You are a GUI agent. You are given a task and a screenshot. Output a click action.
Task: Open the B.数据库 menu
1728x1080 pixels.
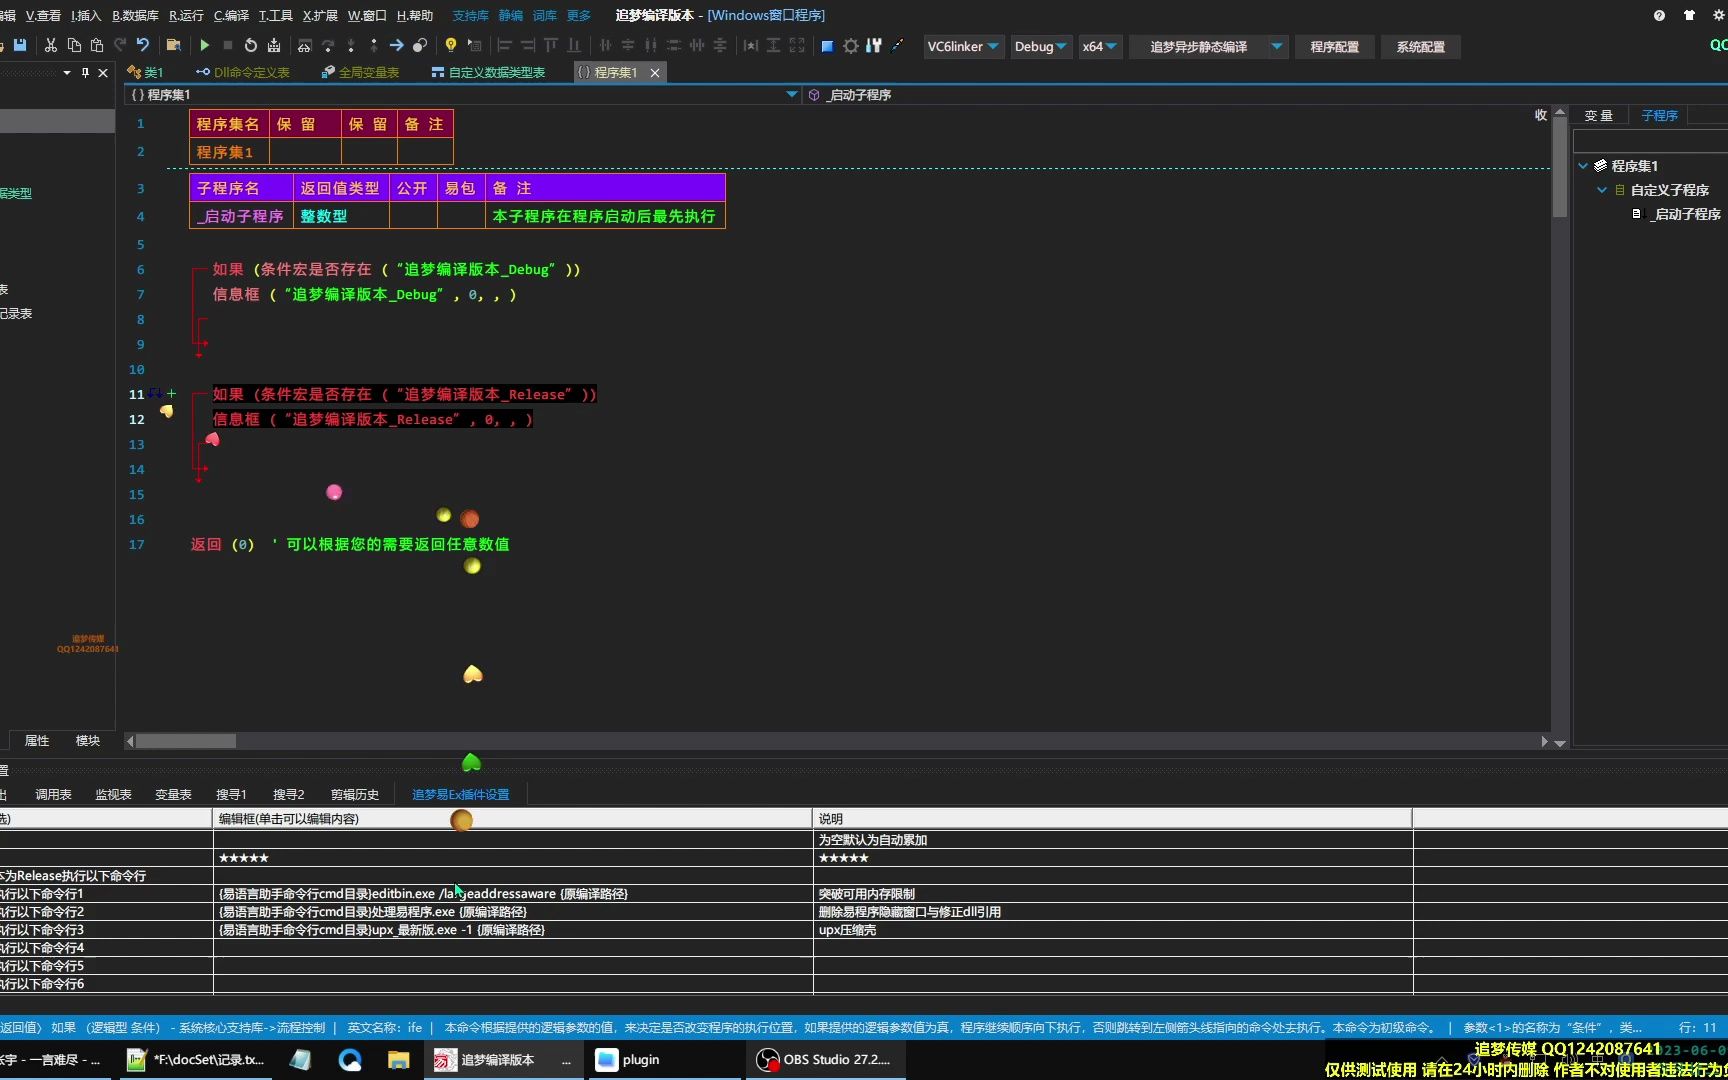click(x=135, y=15)
